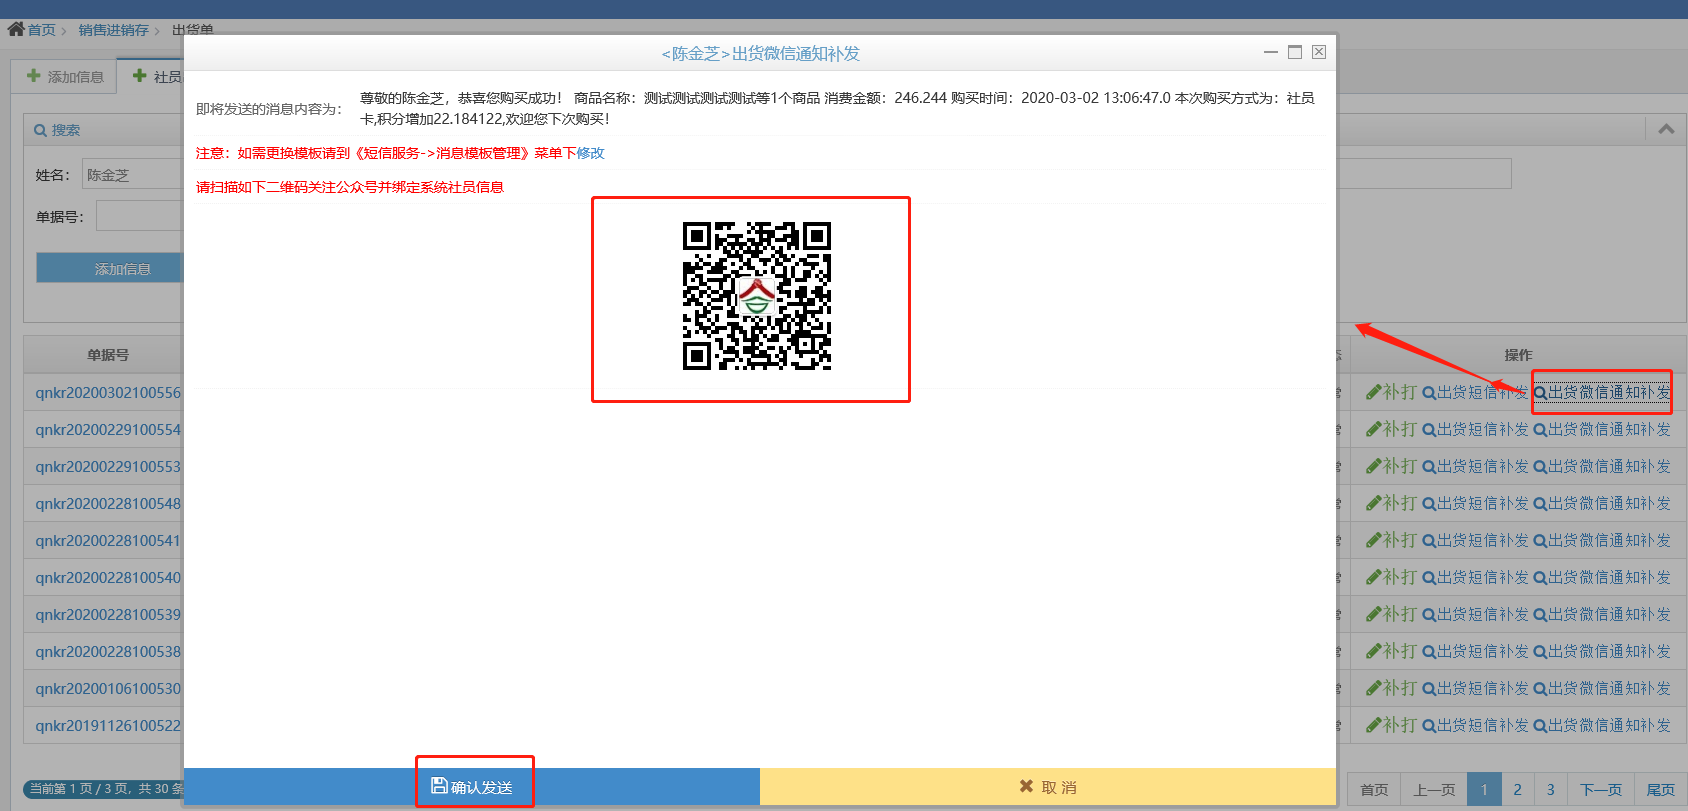The width and height of the screenshot is (1688, 811).
Task: Select page 1 in pagination
Action: [1484, 789]
